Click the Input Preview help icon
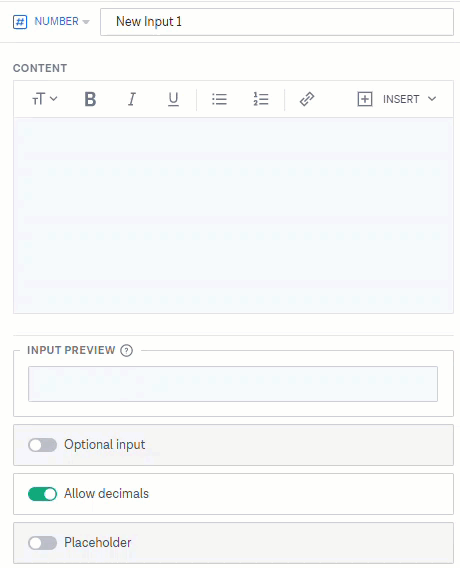The width and height of the screenshot is (460, 568). point(126,350)
